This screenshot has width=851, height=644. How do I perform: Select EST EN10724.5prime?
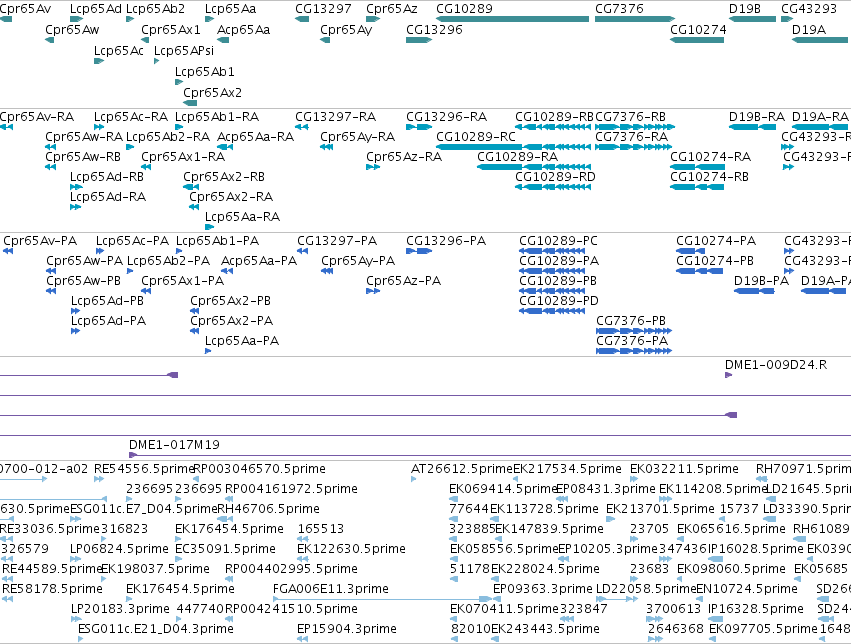pyautogui.click(x=747, y=589)
